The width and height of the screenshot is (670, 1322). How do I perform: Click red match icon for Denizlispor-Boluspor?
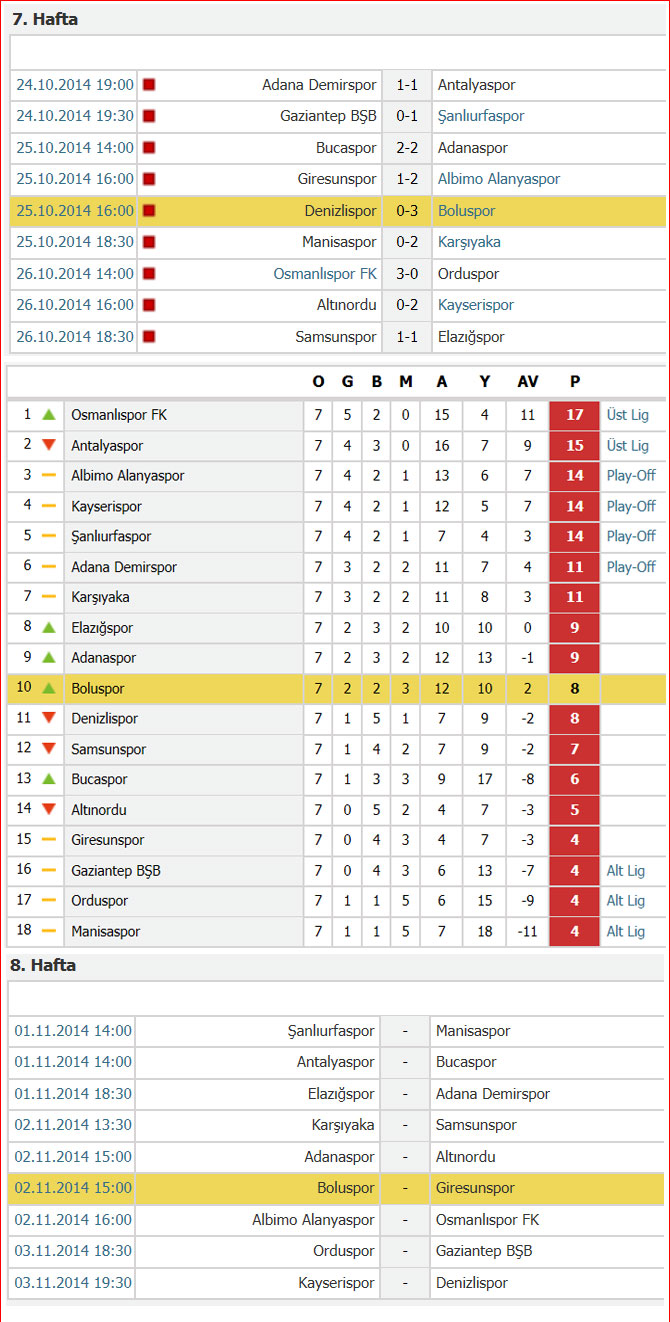[149, 211]
